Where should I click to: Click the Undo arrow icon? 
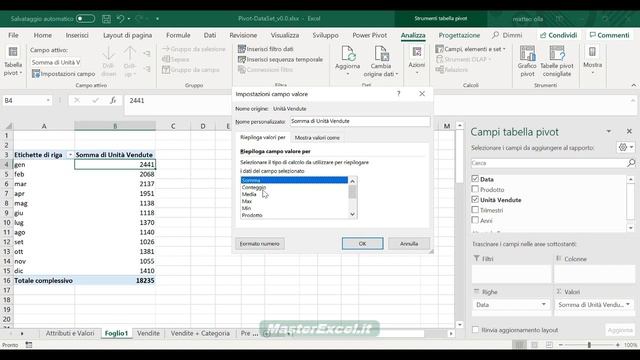tap(120, 19)
